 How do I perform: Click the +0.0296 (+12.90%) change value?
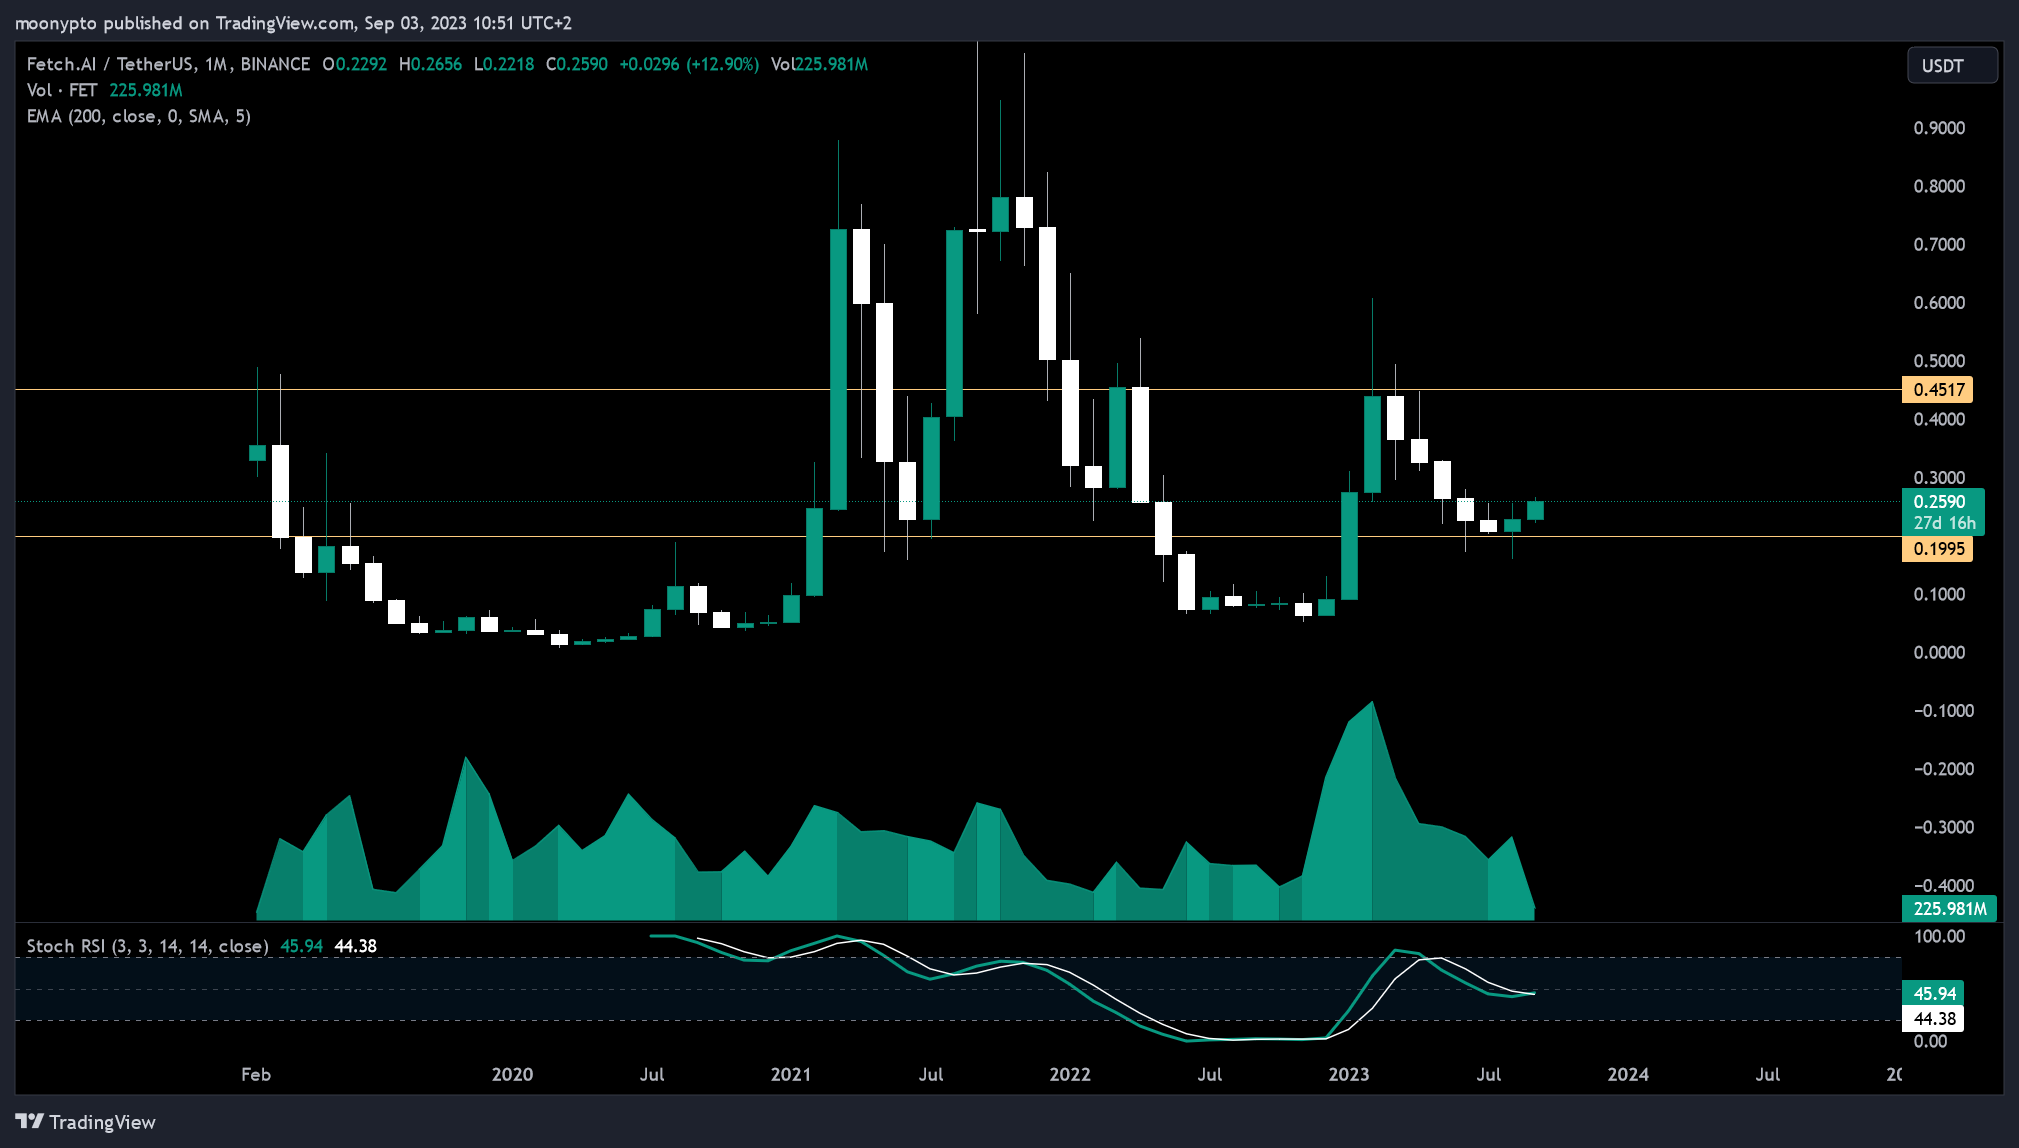tap(689, 64)
